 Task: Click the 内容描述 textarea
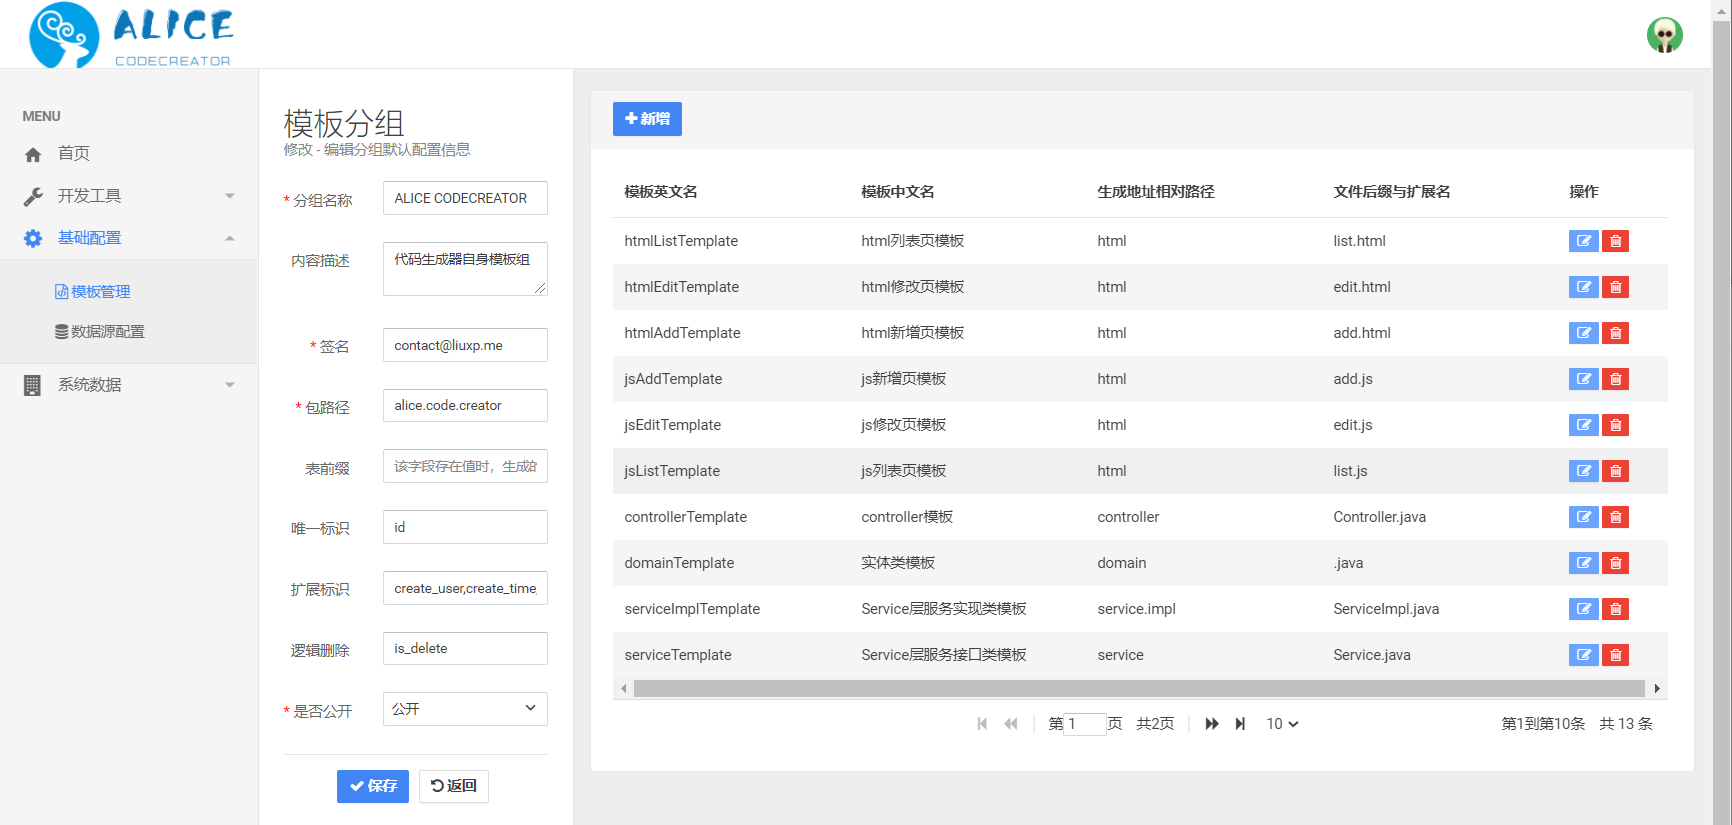(x=465, y=269)
